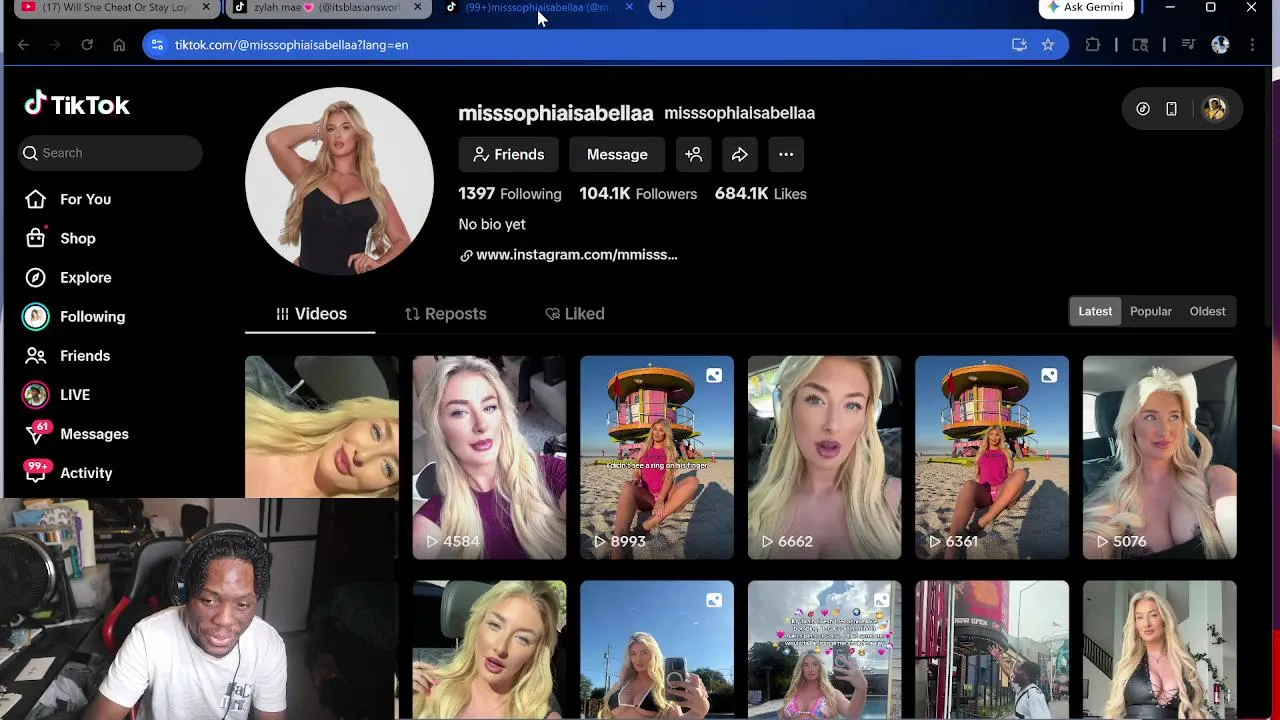Close the zylah mae browser tab
The height and width of the screenshot is (720, 1280).
[x=418, y=8]
